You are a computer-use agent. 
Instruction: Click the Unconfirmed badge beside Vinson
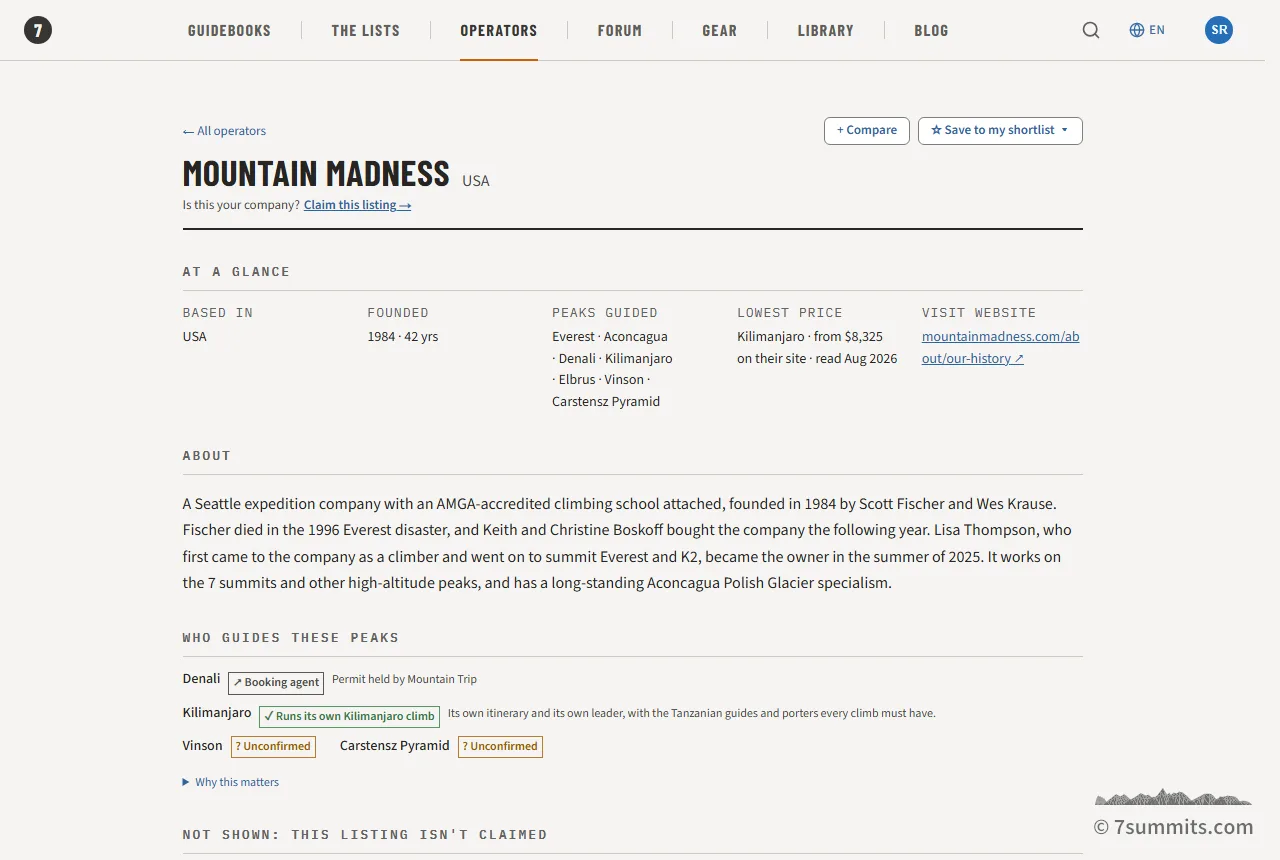point(273,746)
